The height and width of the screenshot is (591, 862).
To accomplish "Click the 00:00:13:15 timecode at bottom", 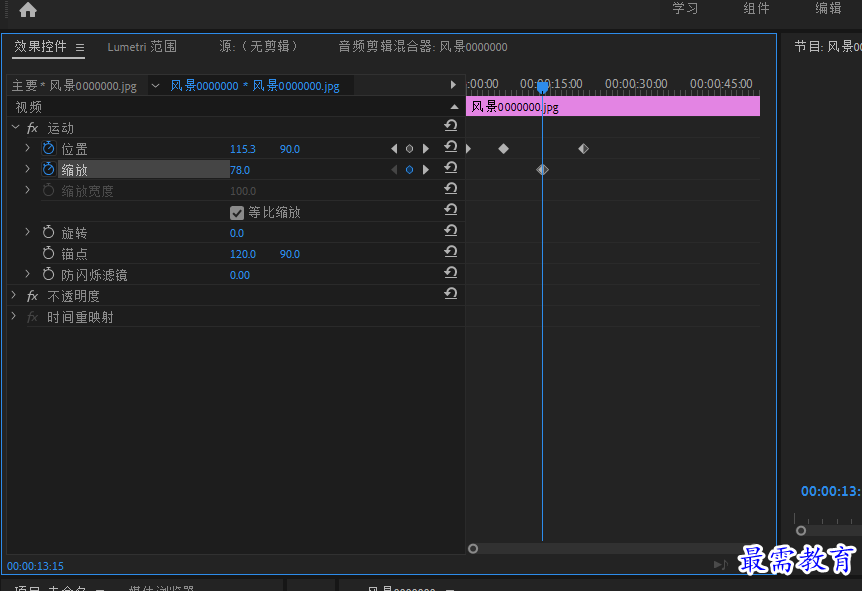I will point(35,566).
